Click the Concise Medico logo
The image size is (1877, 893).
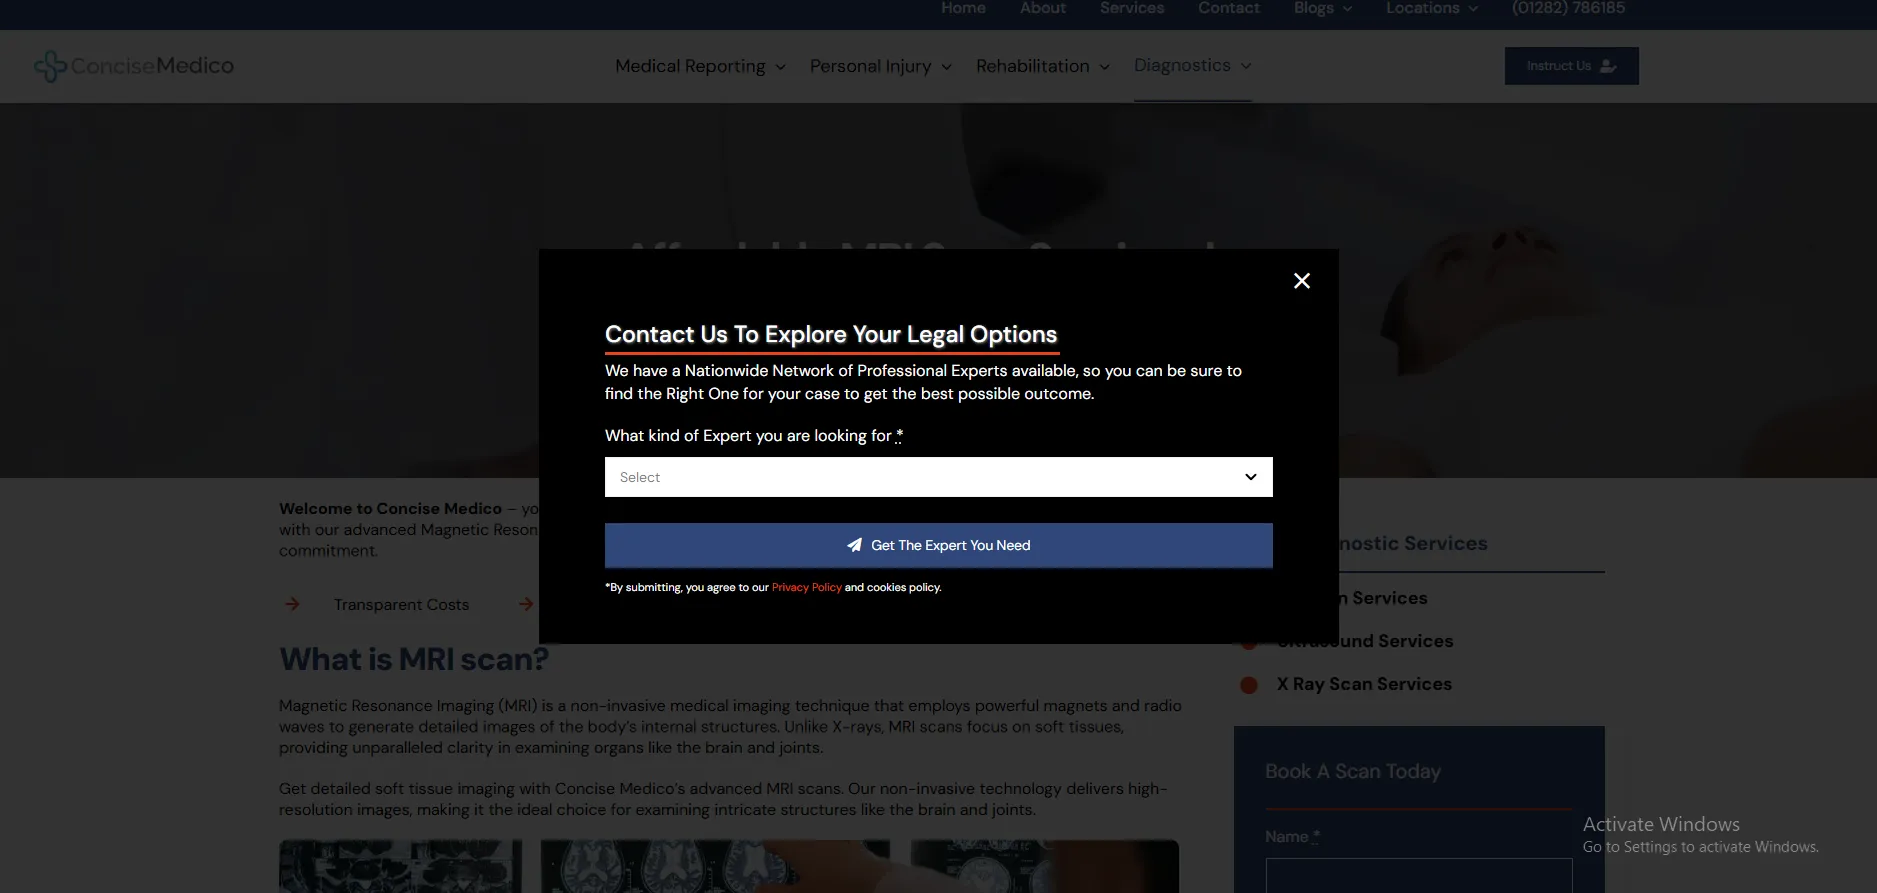pyautogui.click(x=134, y=66)
